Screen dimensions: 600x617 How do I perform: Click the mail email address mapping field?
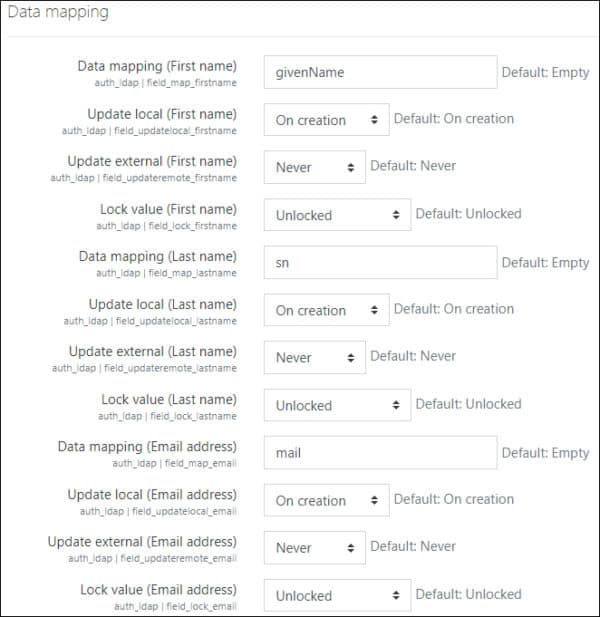click(x=380, y=452)
